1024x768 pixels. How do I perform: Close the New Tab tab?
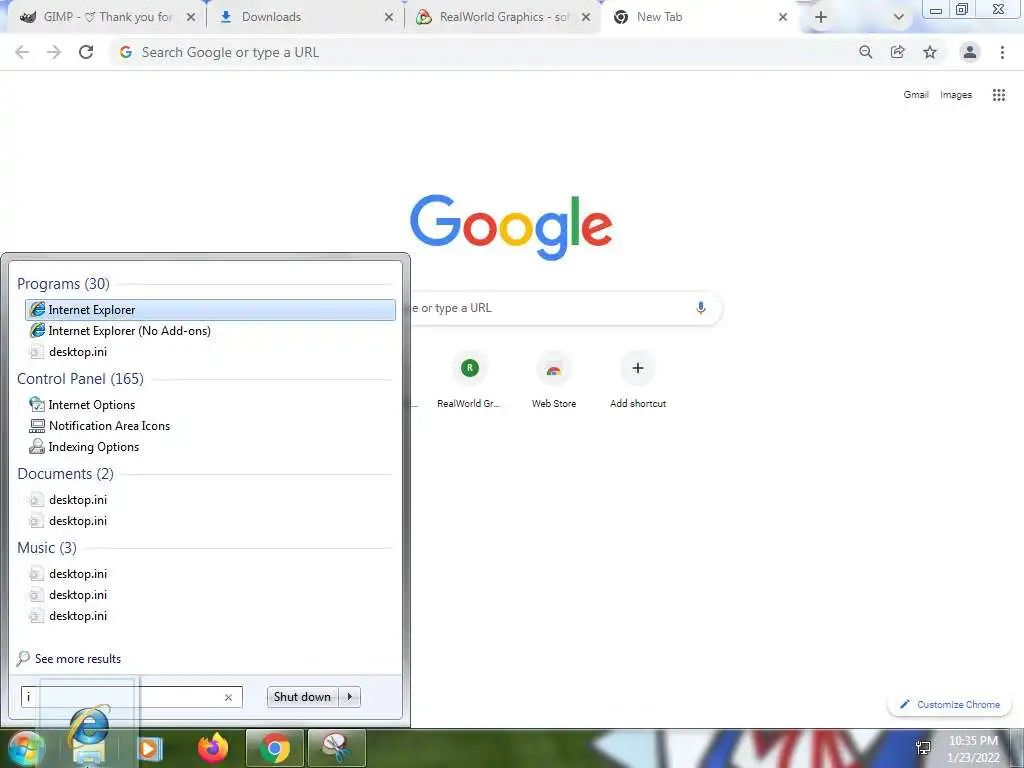click(x=782, y=17)
